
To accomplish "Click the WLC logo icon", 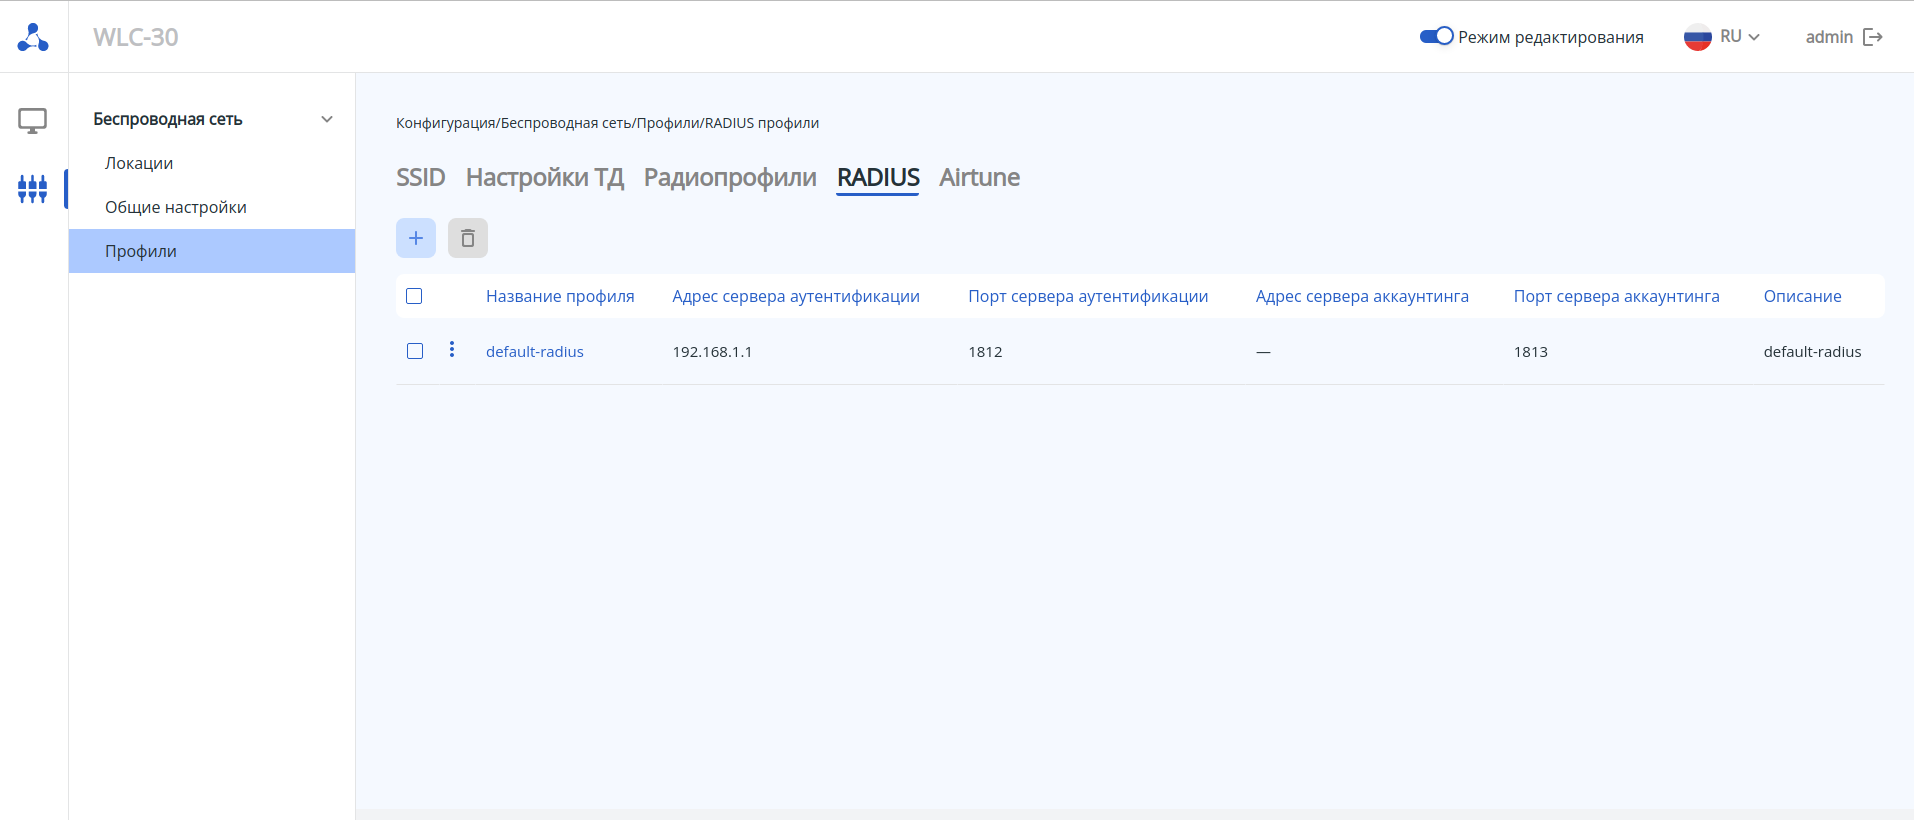I will pos(33,37).
